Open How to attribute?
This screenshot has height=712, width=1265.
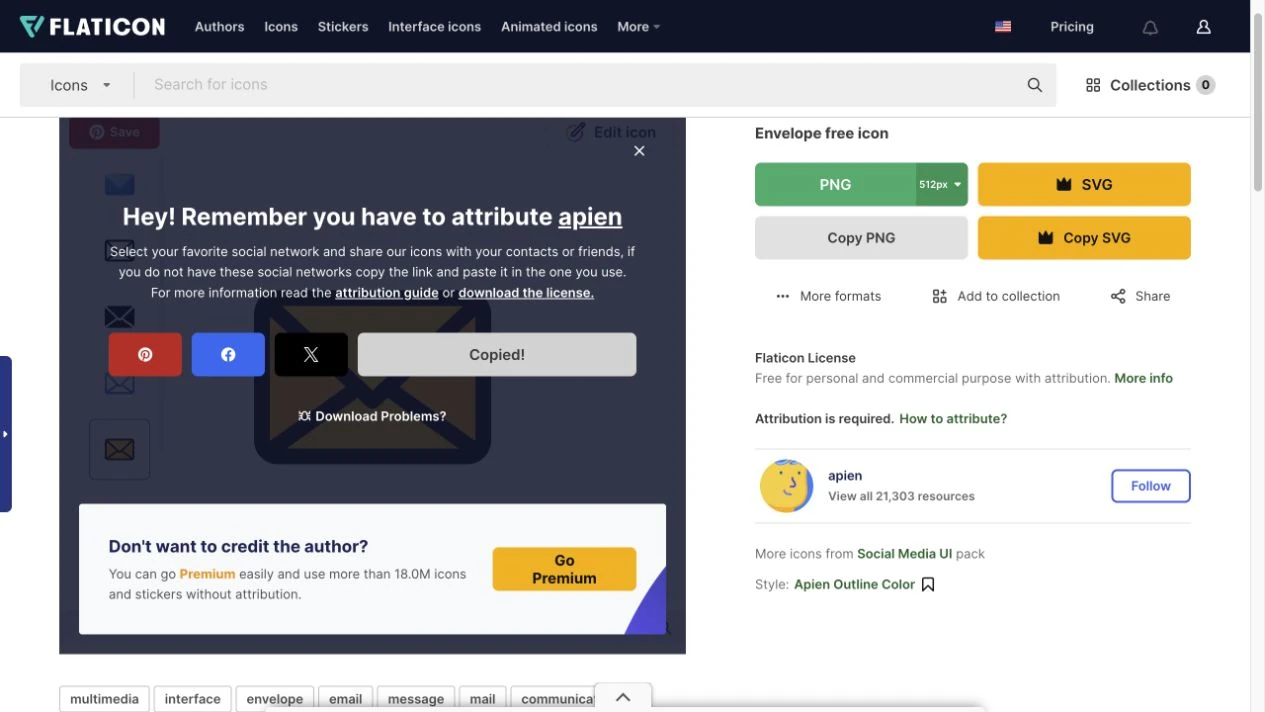click(953, 419)
